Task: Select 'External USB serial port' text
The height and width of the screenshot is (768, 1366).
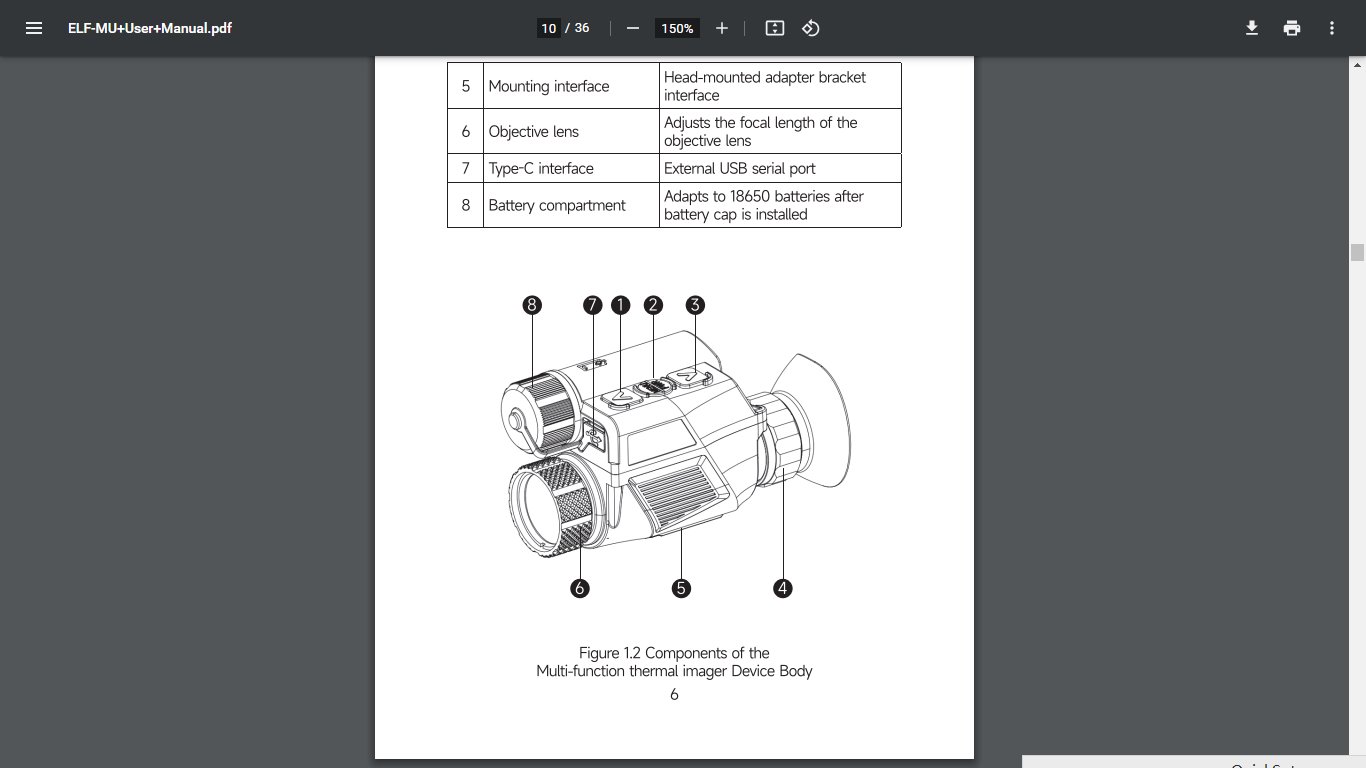Action: point(740,168)
